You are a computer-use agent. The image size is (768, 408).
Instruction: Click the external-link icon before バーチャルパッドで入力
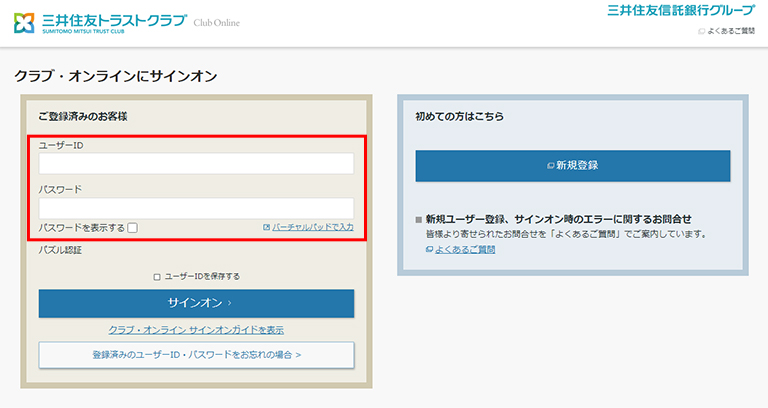[x=266, y=227]
